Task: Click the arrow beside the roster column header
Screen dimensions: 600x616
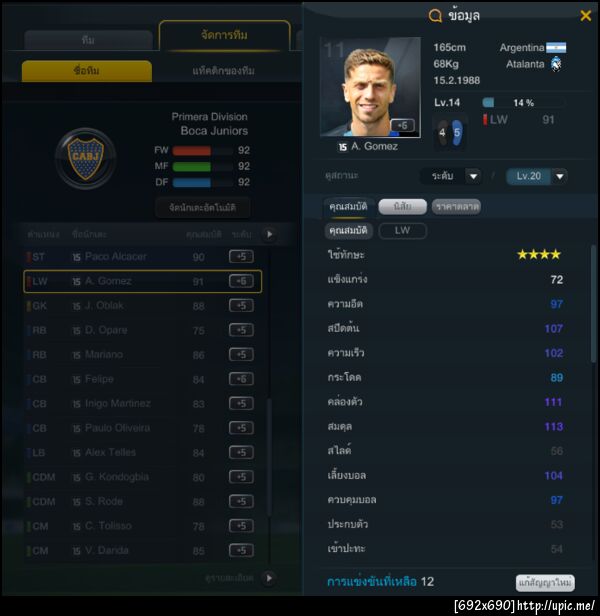Action: [x=270, y=234]
